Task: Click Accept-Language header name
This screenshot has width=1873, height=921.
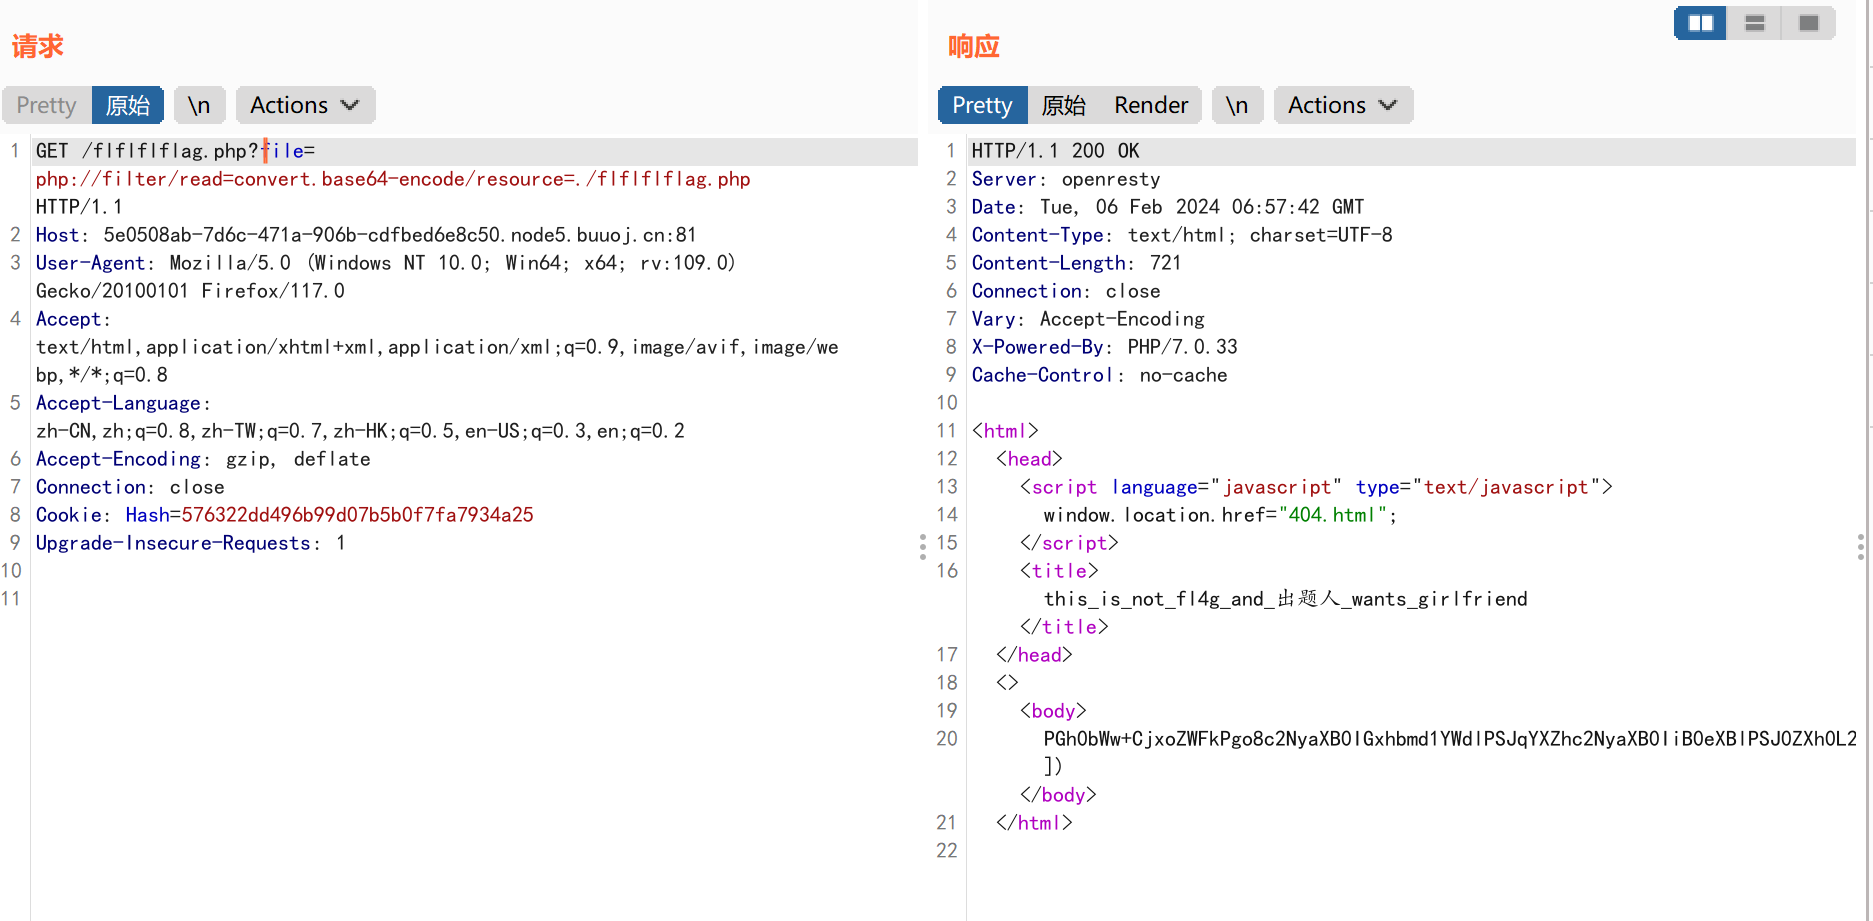Action: [118, 403]
